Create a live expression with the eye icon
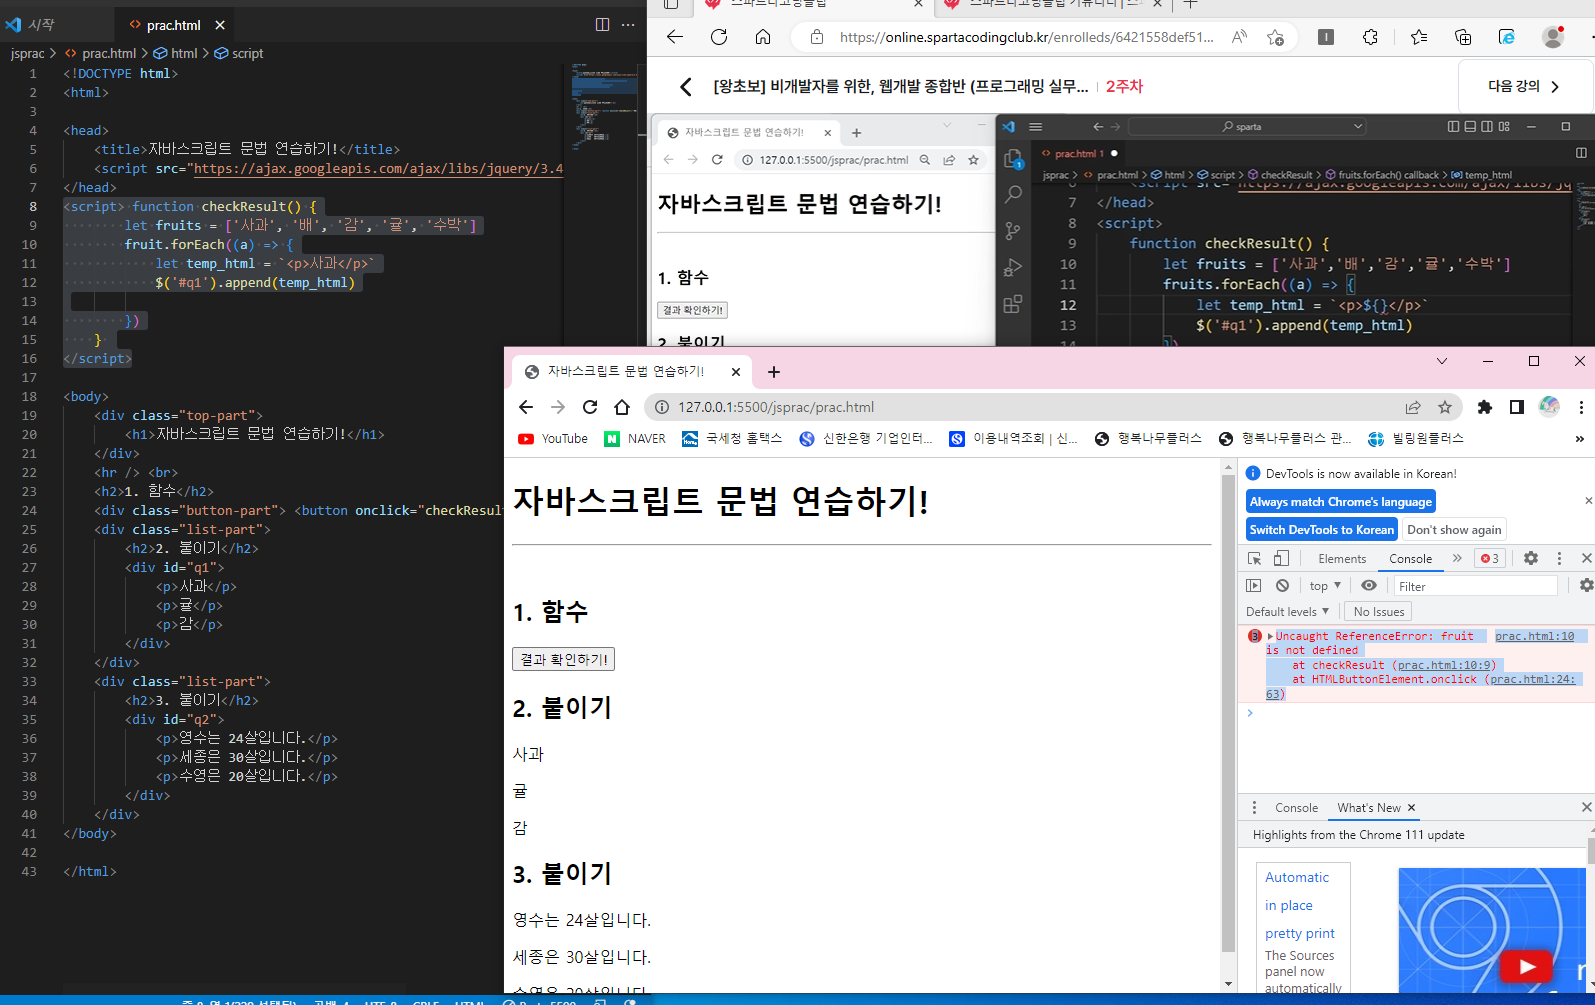Image resolution: width=1595 pixels, height=1005 pixels. [1369, 586]
